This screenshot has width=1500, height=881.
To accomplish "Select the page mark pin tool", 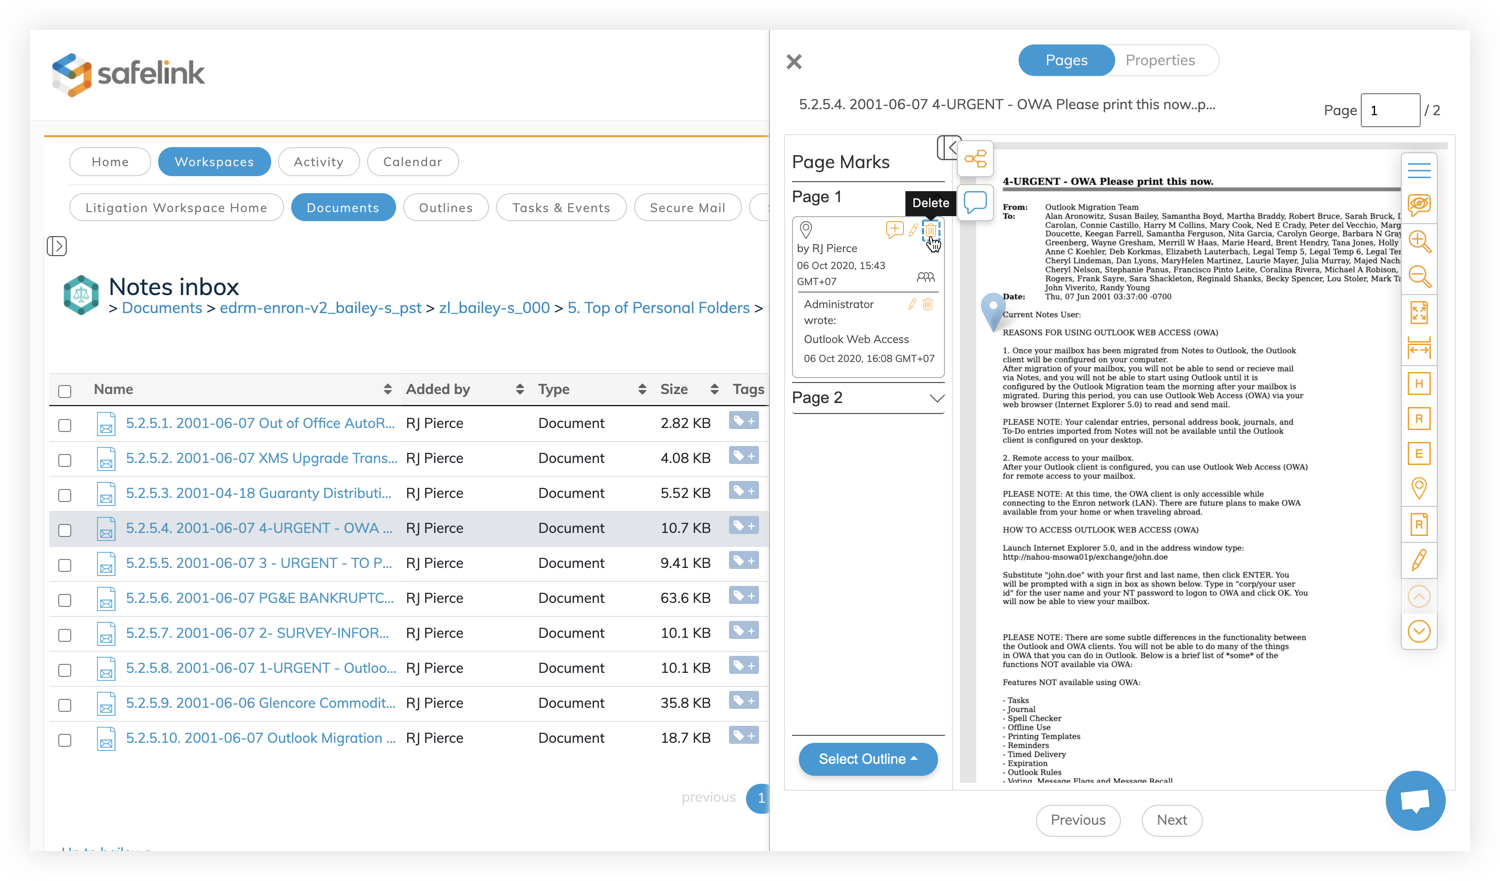I will coord(1419,489).
